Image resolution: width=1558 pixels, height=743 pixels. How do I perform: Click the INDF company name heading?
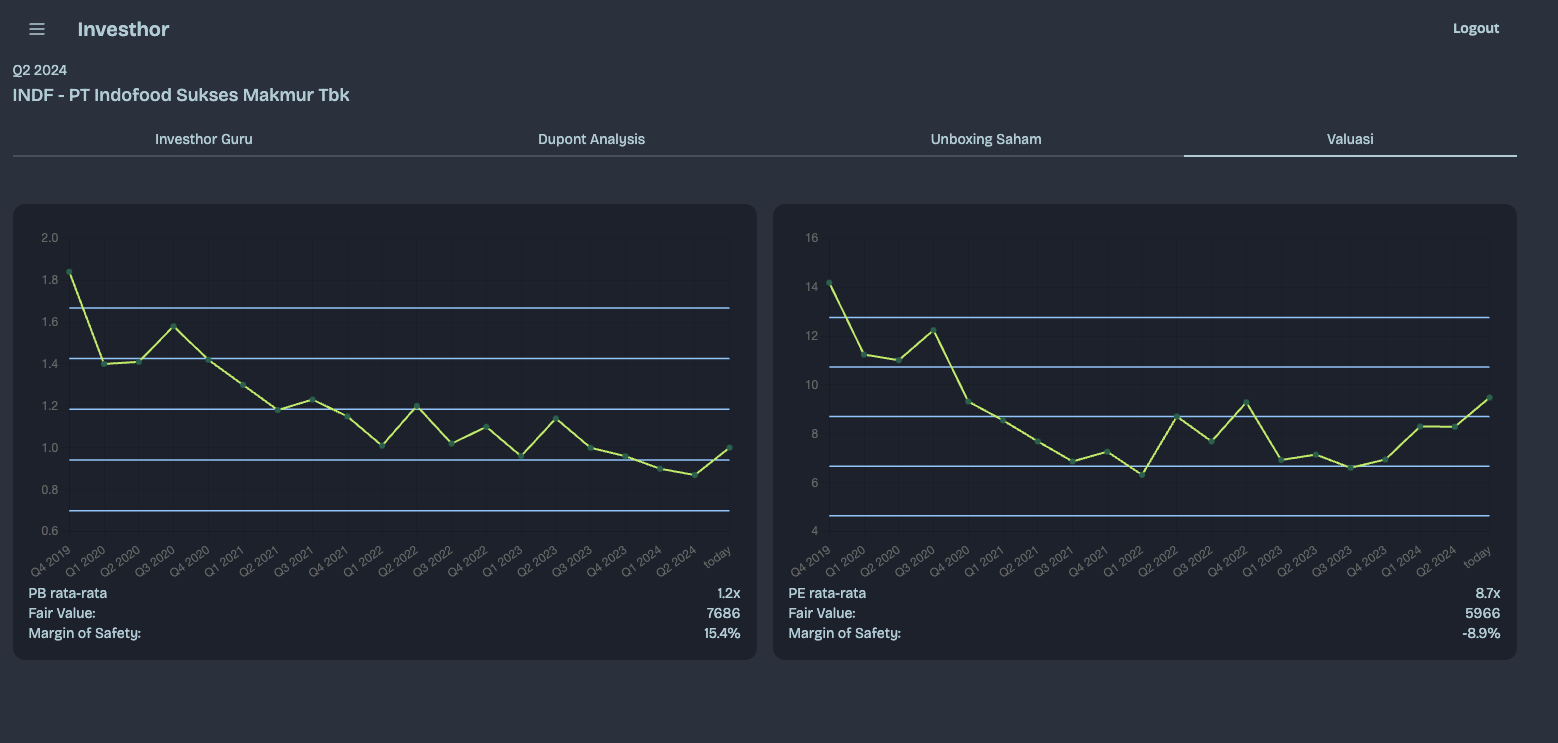181,95
